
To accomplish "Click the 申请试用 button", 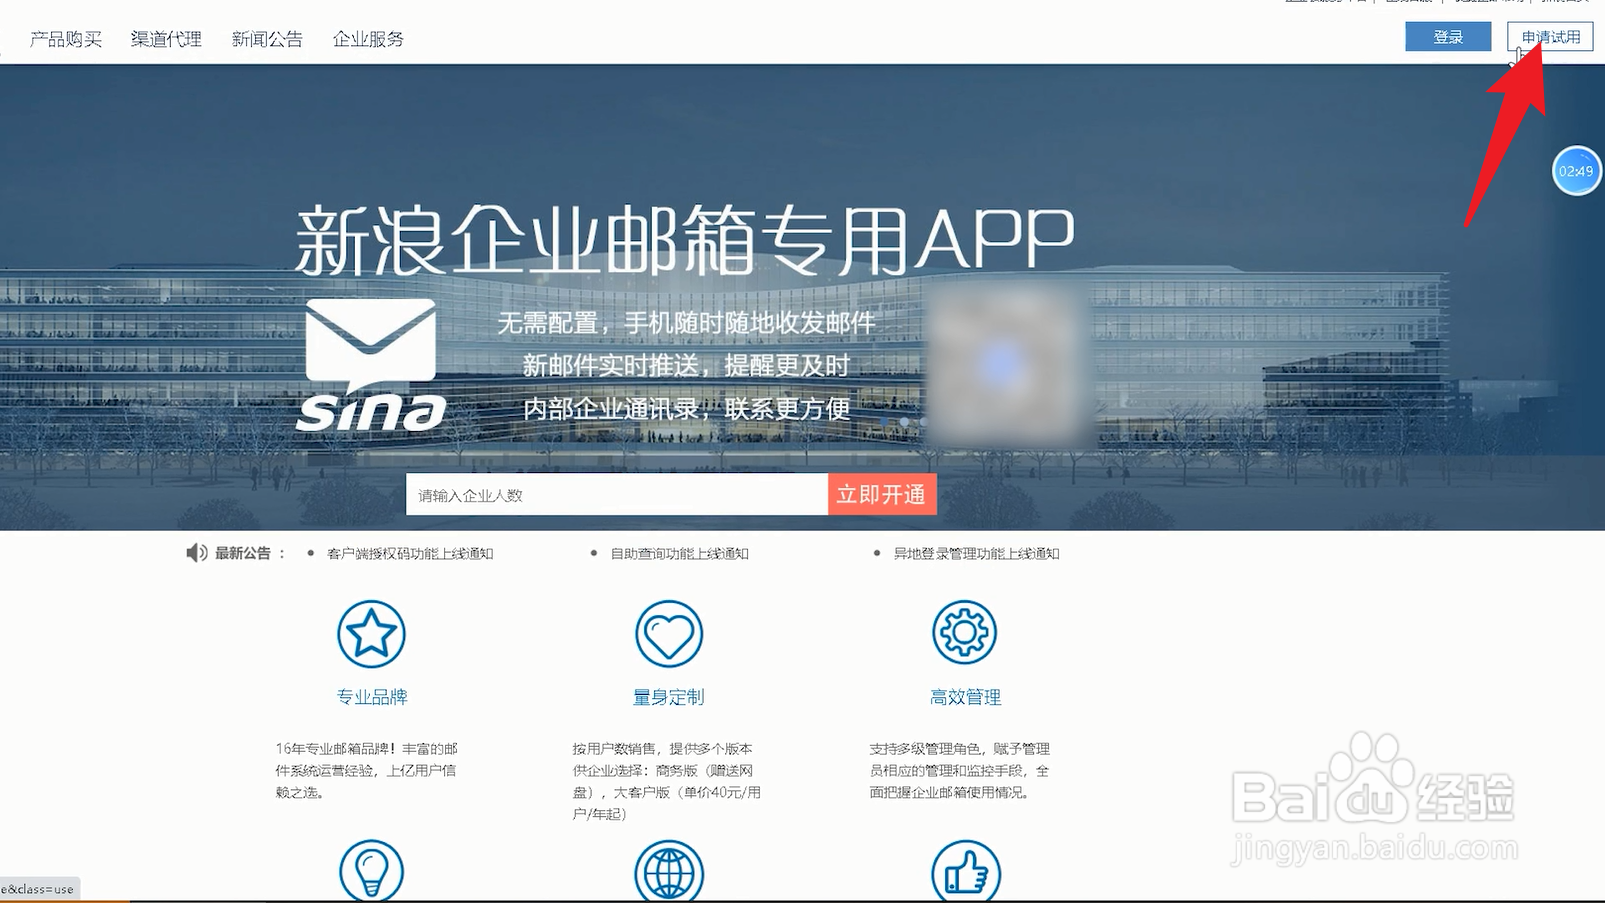I will pos(1550,37).
